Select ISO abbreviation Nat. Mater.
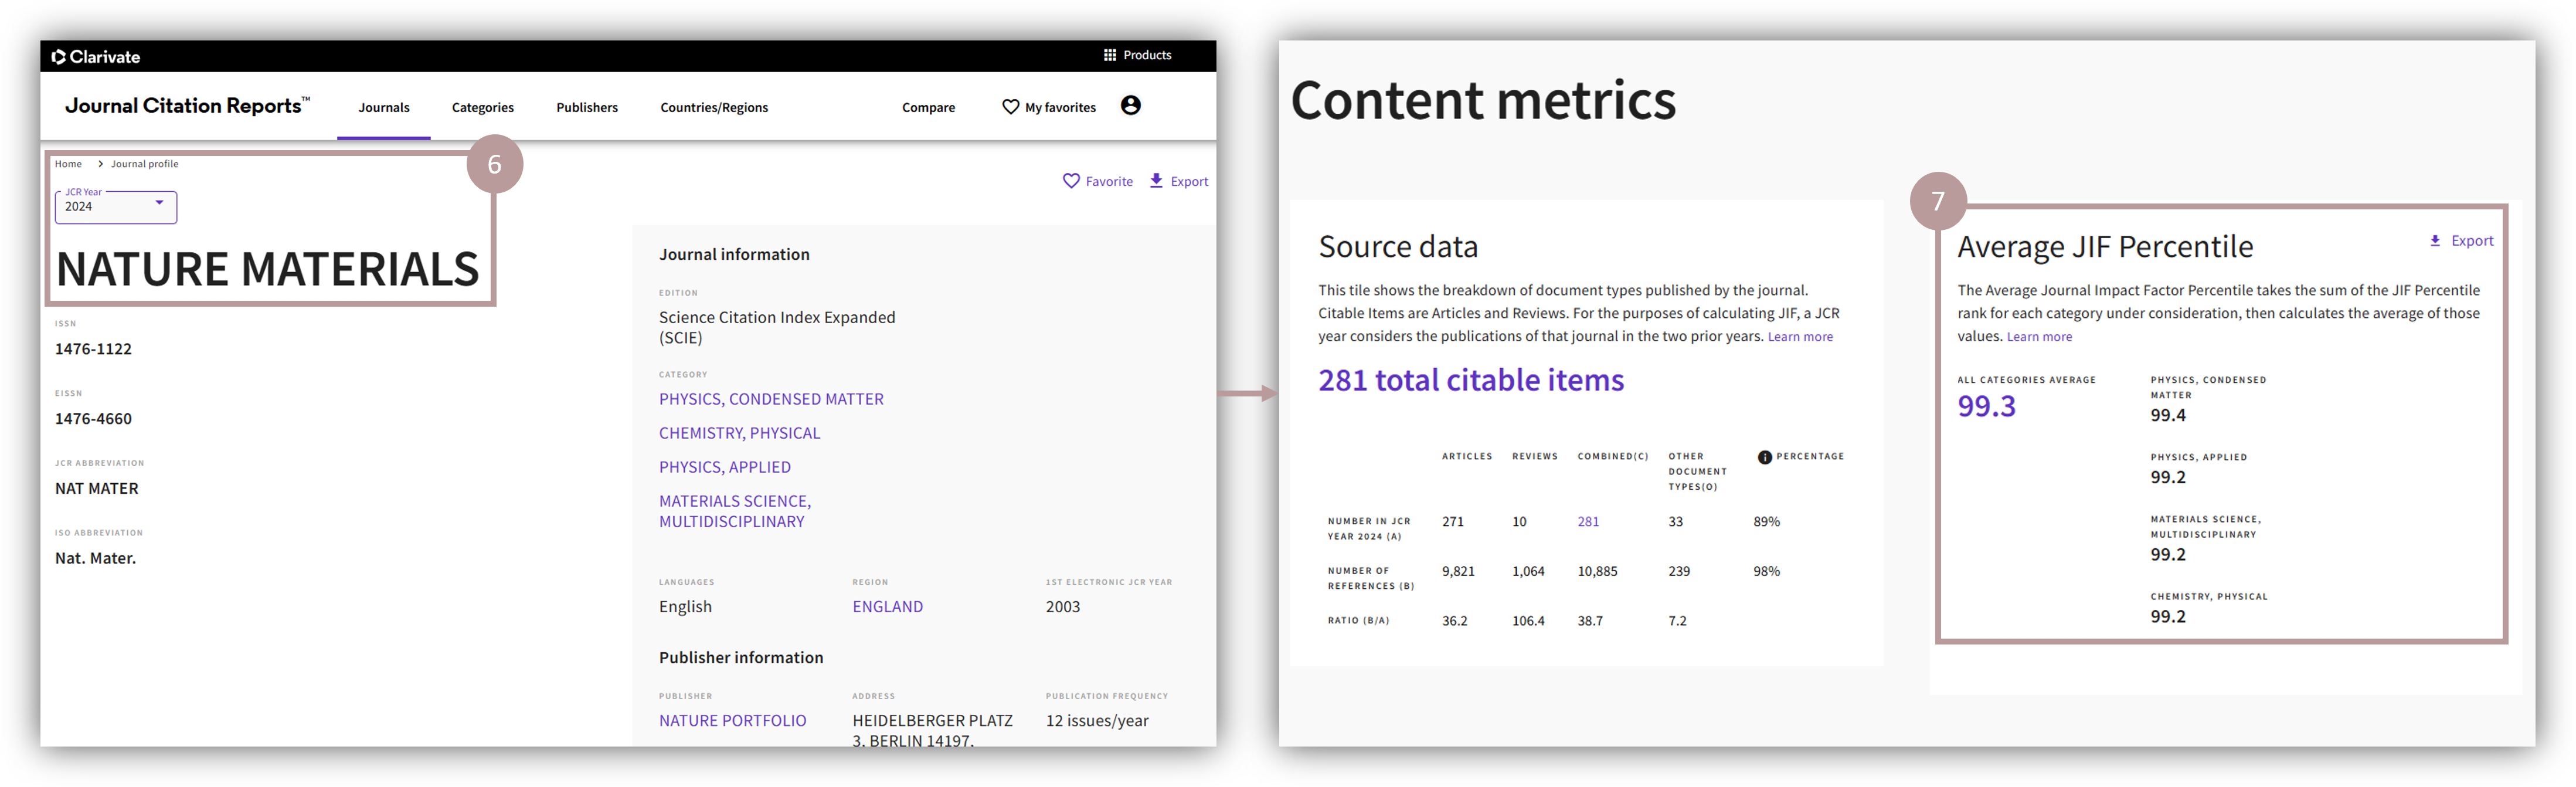Viewport: 2576px width, 787px height. tap(95, 559)
